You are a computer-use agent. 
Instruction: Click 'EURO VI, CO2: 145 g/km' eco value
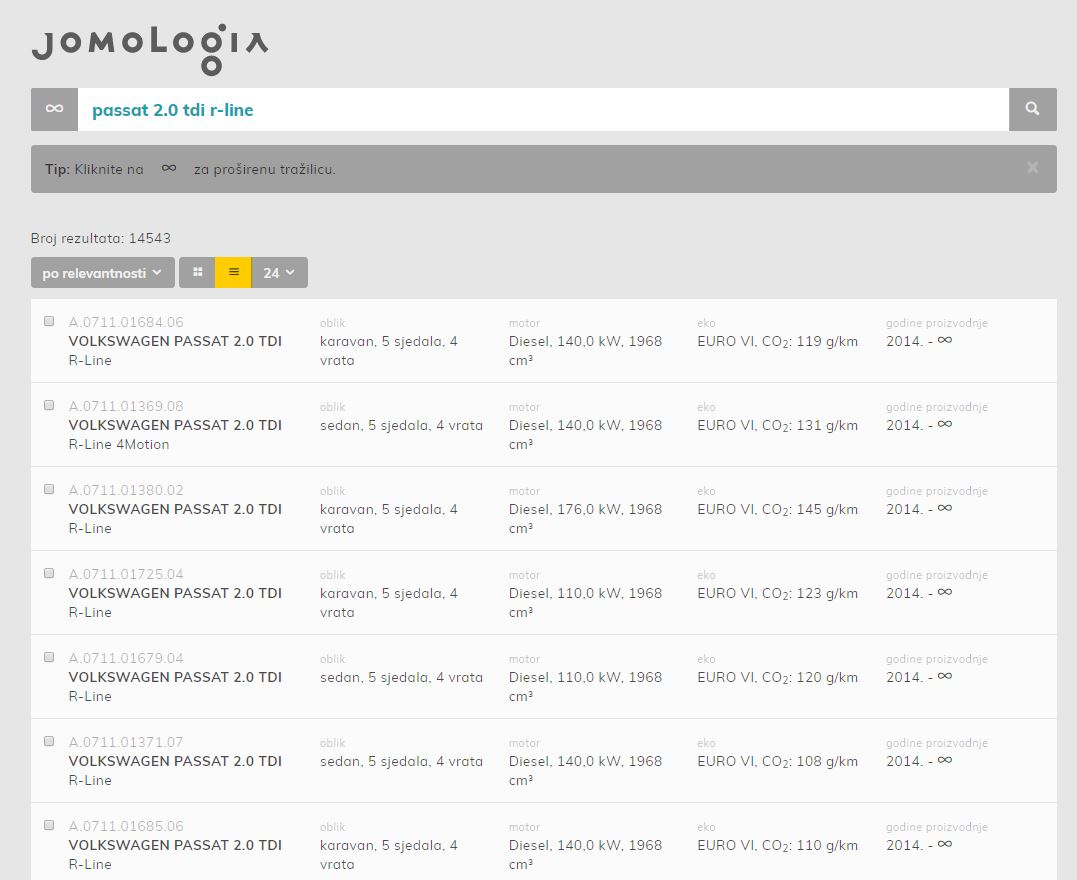tap(778, 509)
